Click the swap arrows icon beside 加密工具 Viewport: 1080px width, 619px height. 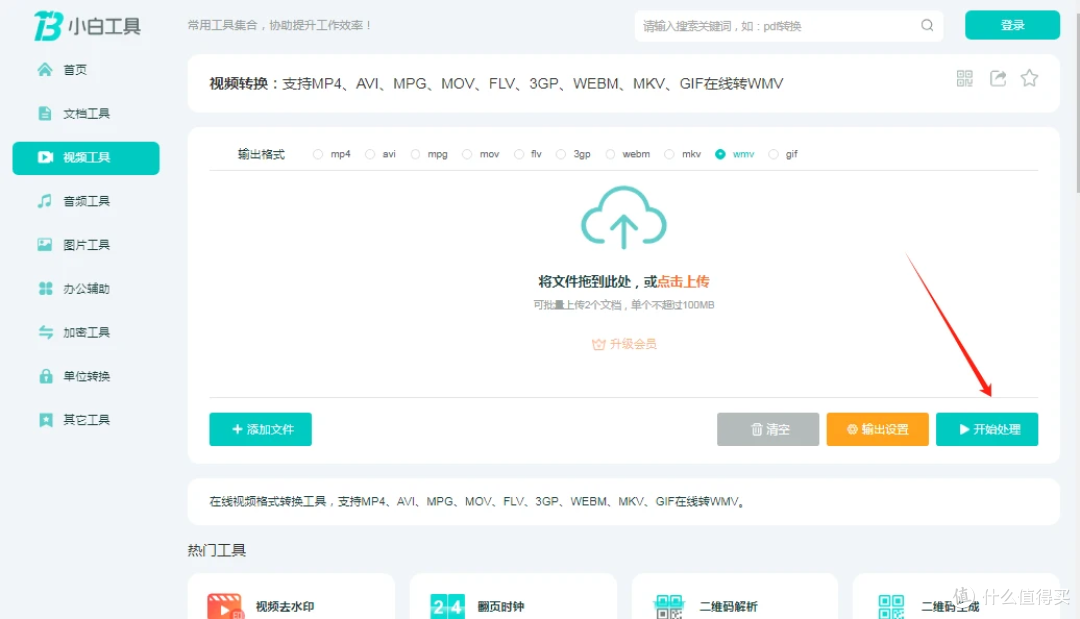45,332
